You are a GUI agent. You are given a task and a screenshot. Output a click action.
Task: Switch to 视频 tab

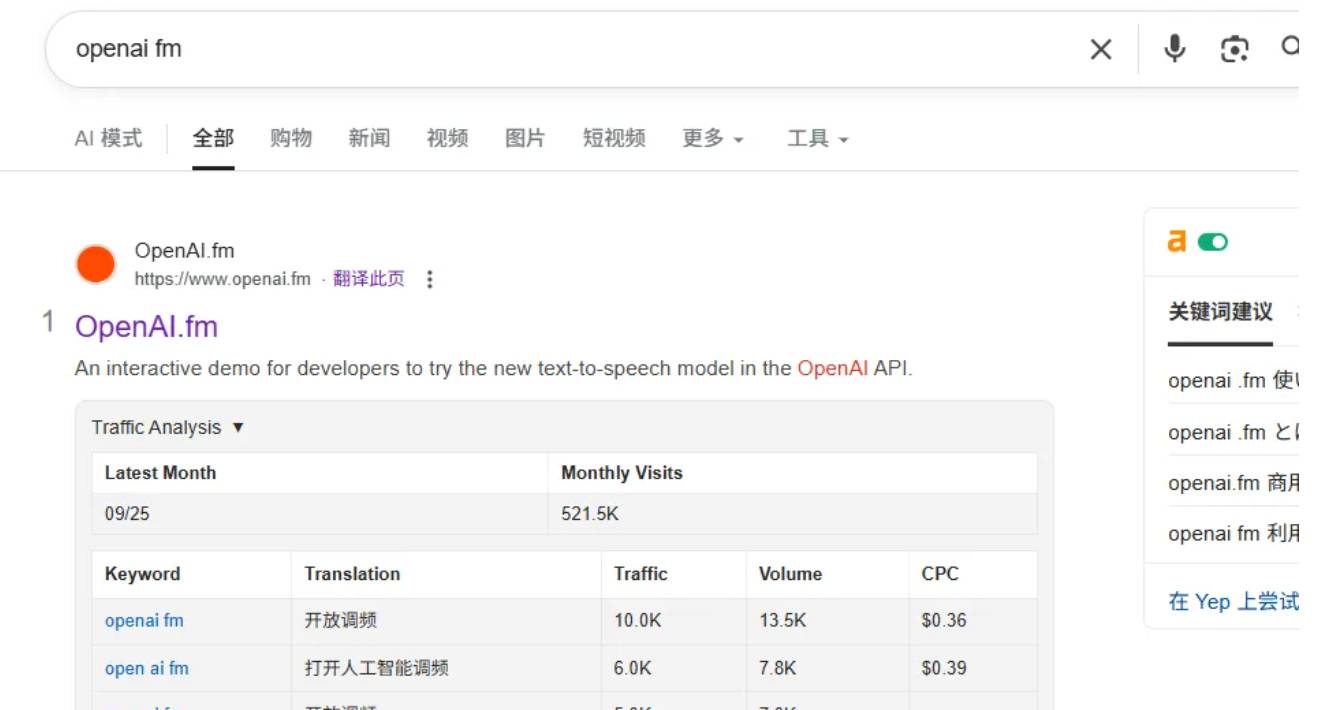[447, 139]
